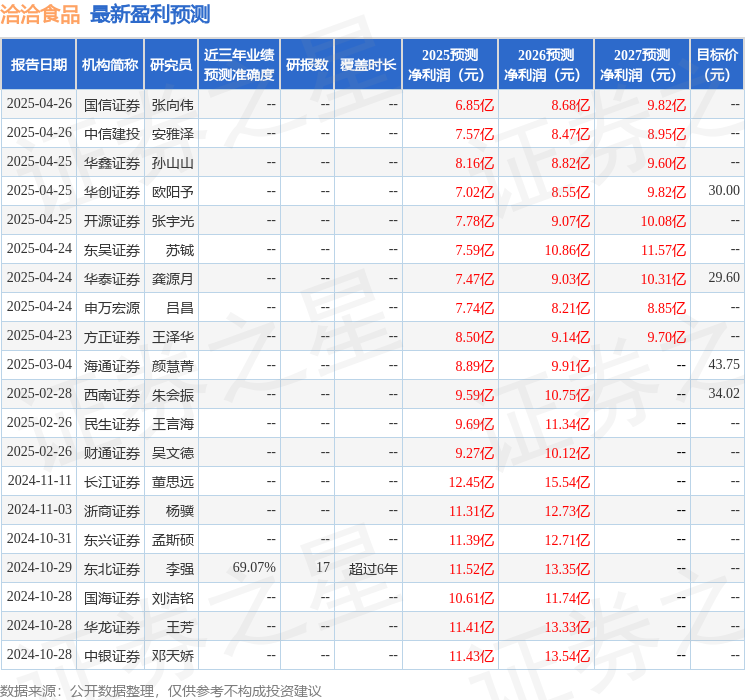This screenshot has height=700, width=745.
Task: Select the 机构简称 column header
Action: pyautogui.click(x=110, y=65)
